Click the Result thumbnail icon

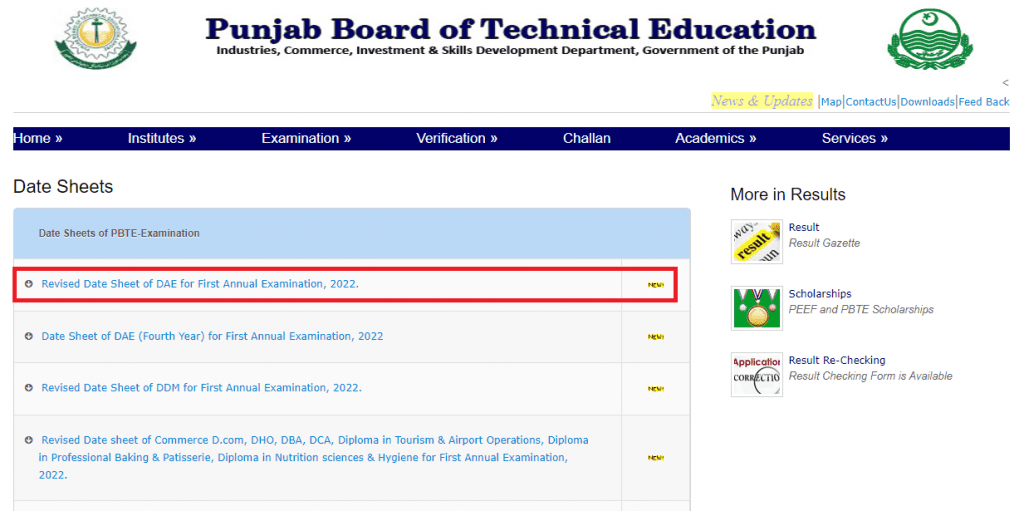pos(756,241)
